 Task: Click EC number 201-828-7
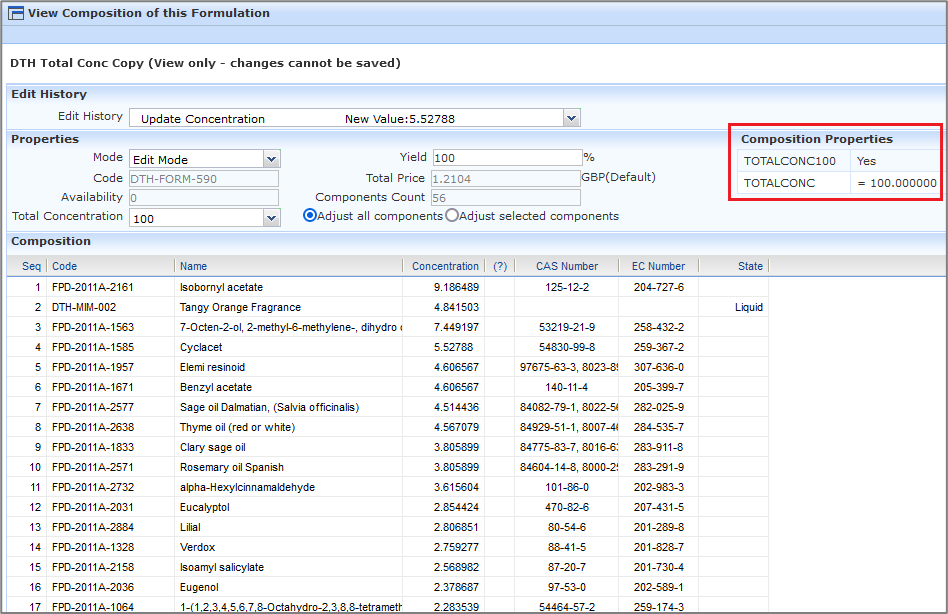(x=658, y=547)
